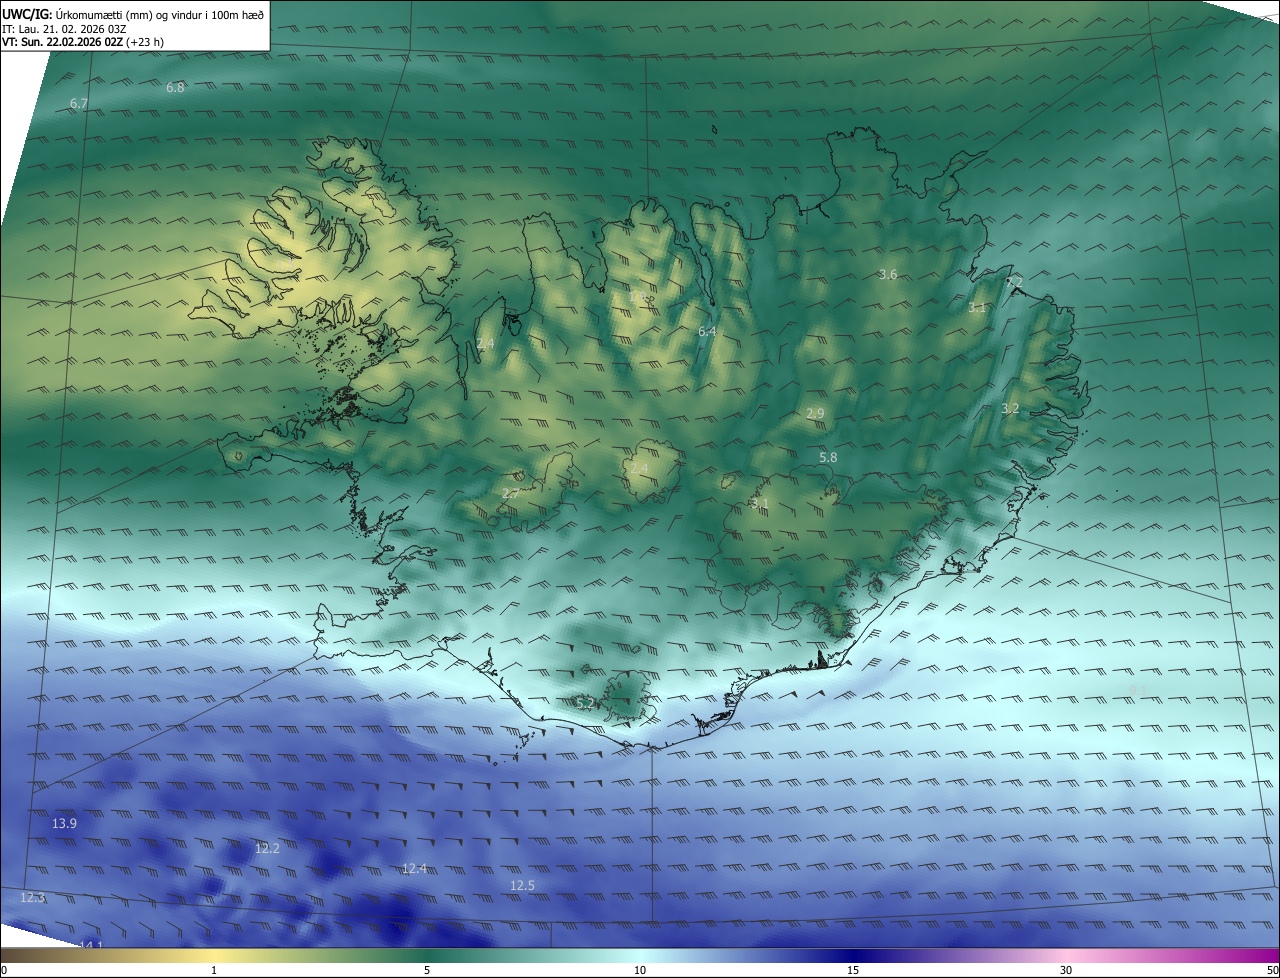Click the 12.2 value label
Image resolution: width=1280 pixels, height=978 pixels.
tap(267, 849)
